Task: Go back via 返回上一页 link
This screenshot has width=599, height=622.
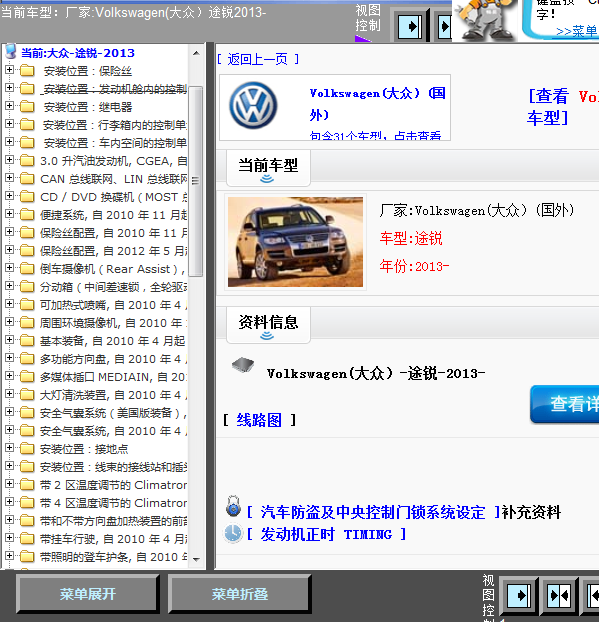Action: pyautogui.click(x=258, y=59)
